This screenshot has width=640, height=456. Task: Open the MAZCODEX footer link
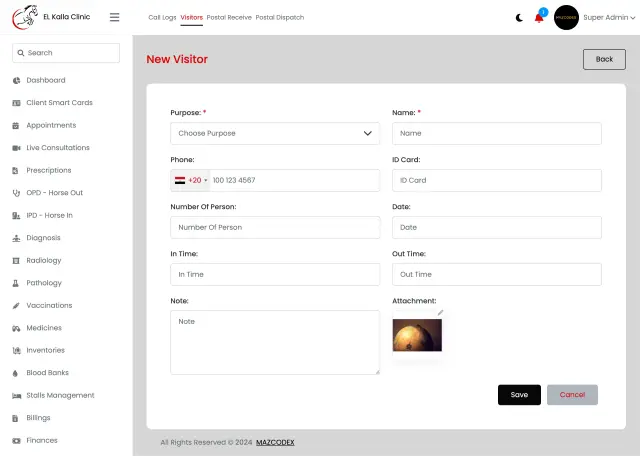pyautogui.click(x=275, y=443)
